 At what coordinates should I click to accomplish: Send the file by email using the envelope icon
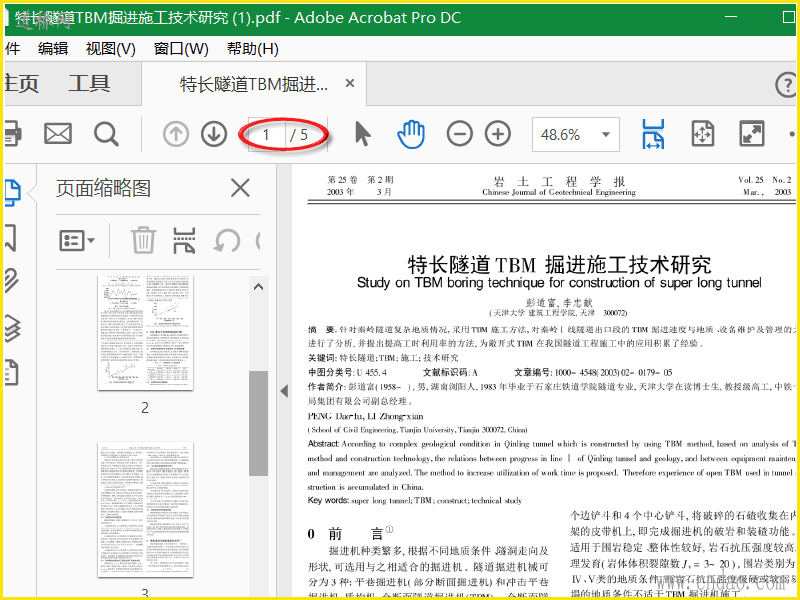coord(58,134)
